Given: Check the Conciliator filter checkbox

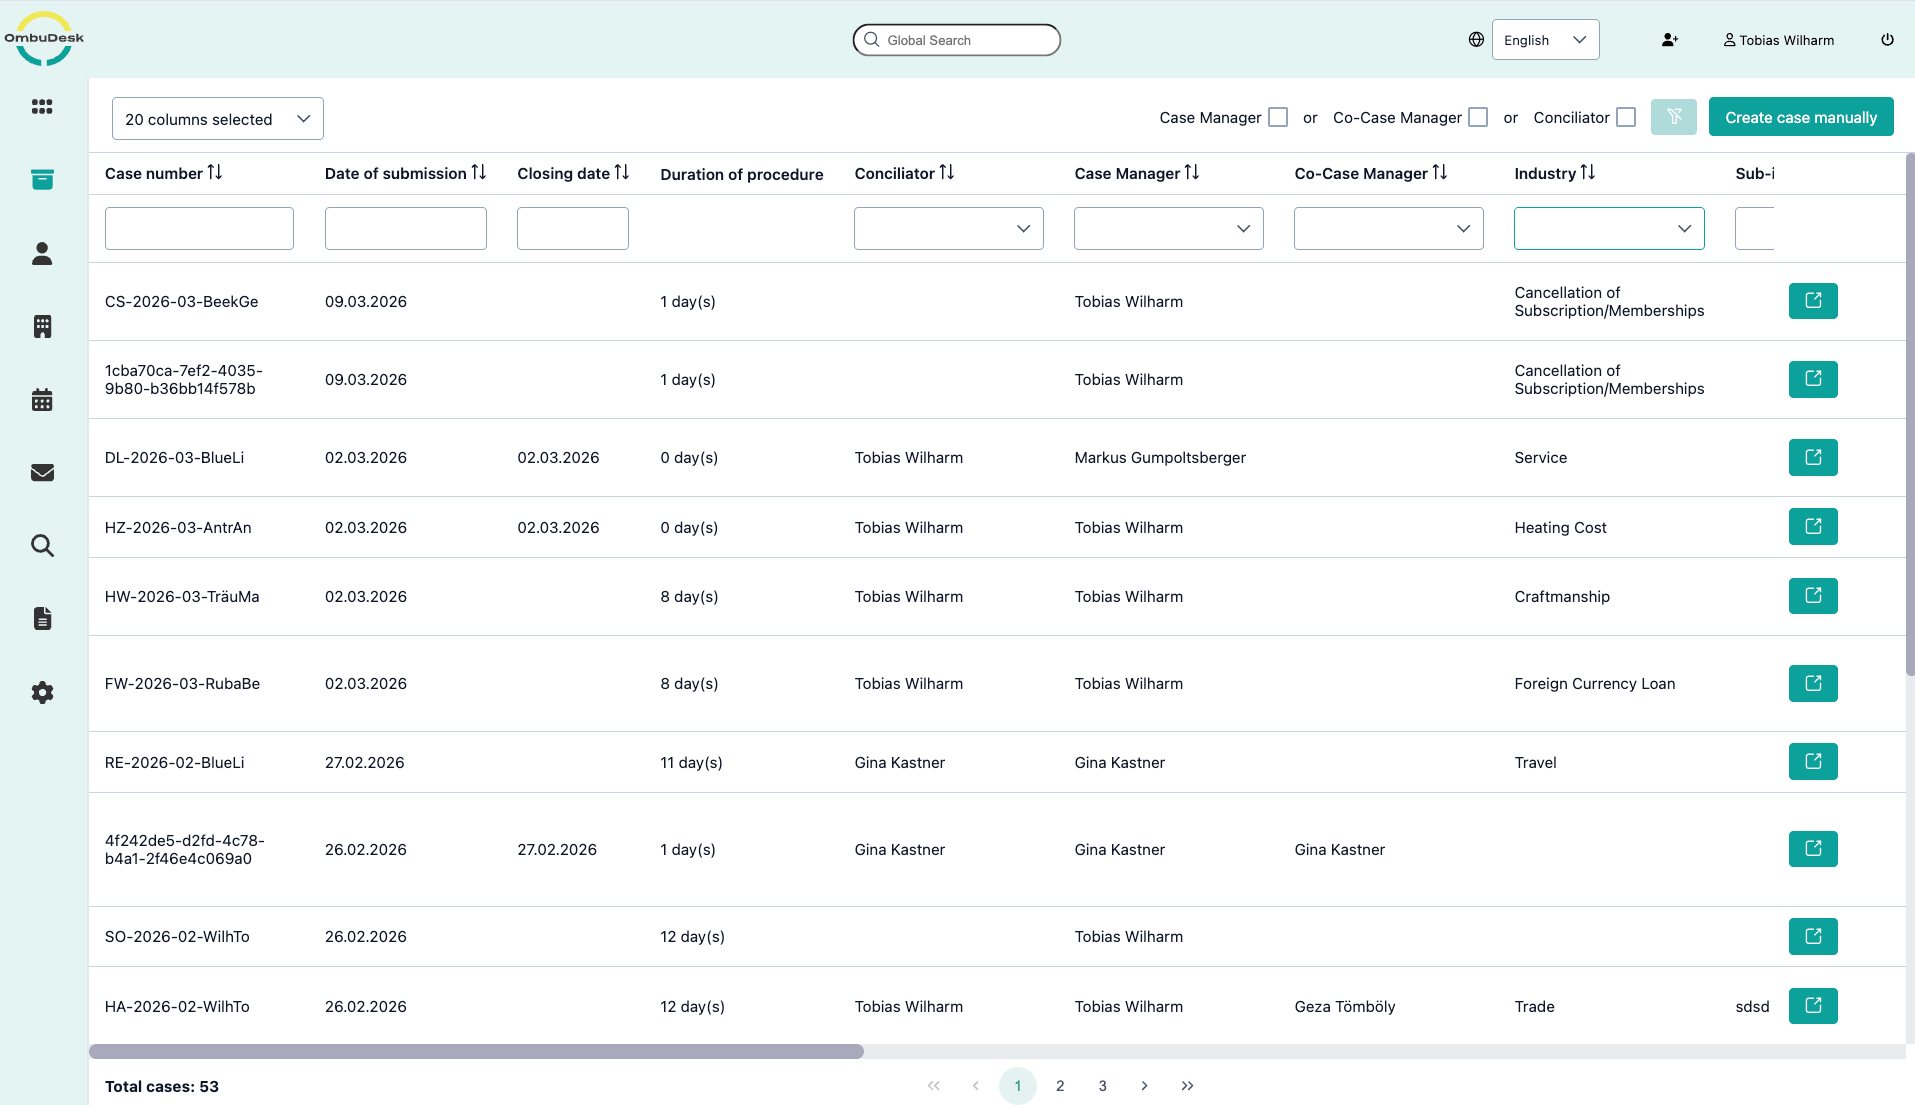Looking at the screenshot, I should tap(1626, 117).
